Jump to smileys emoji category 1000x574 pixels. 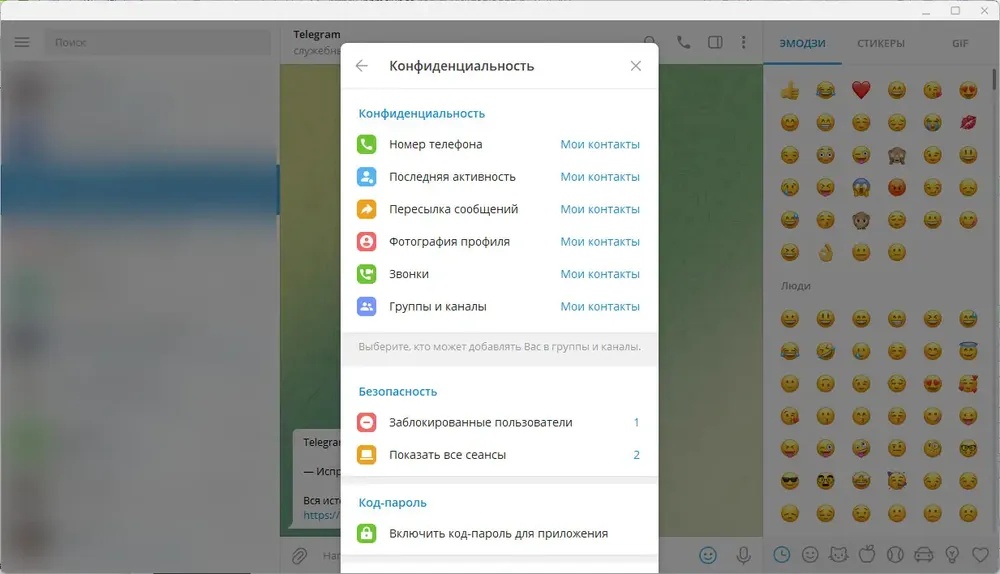pyautogui.click(x=810, y=555)
